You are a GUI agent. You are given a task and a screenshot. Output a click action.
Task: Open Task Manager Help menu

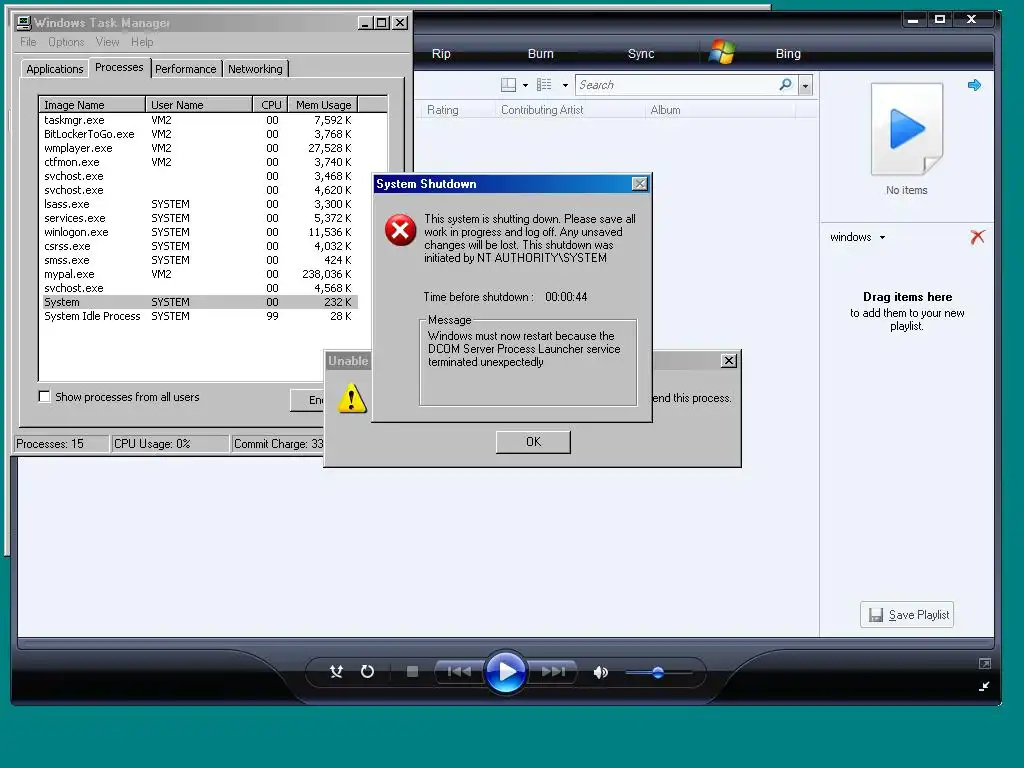click(142, 42)
